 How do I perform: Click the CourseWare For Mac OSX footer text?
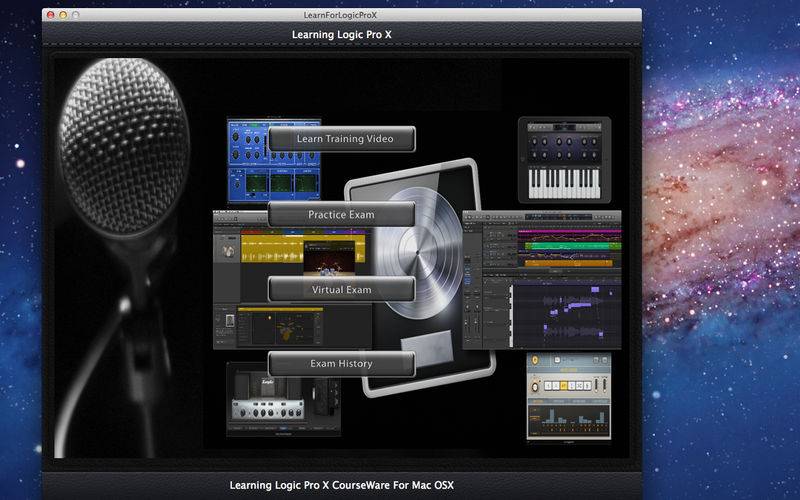tap(341, 485)
